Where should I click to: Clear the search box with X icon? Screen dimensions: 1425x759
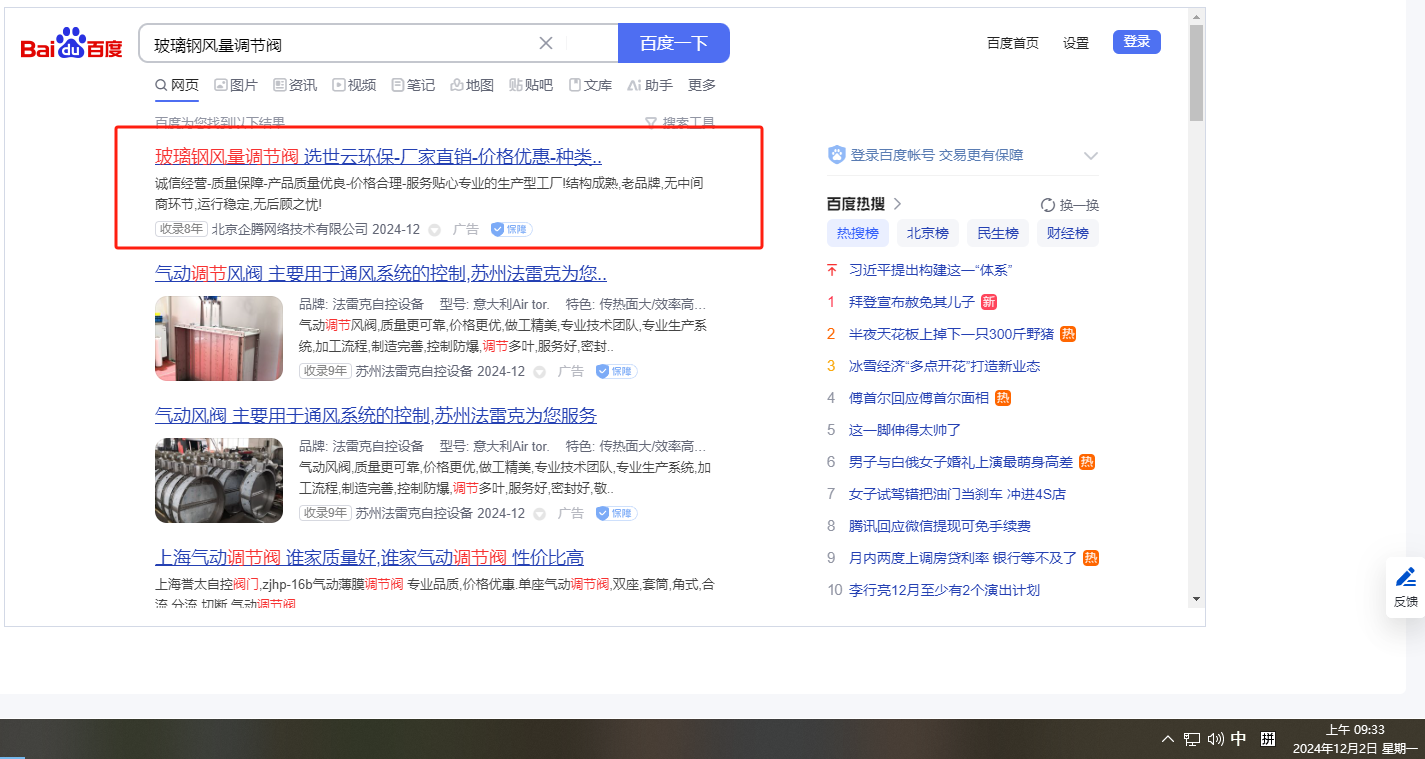click(546, 43)
